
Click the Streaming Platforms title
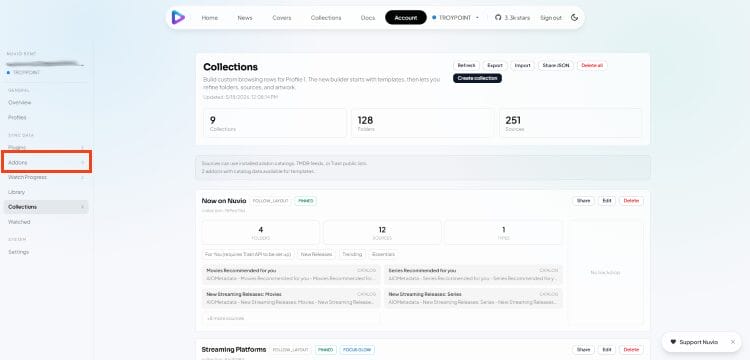pyautogui.click(x=233, y=349)
